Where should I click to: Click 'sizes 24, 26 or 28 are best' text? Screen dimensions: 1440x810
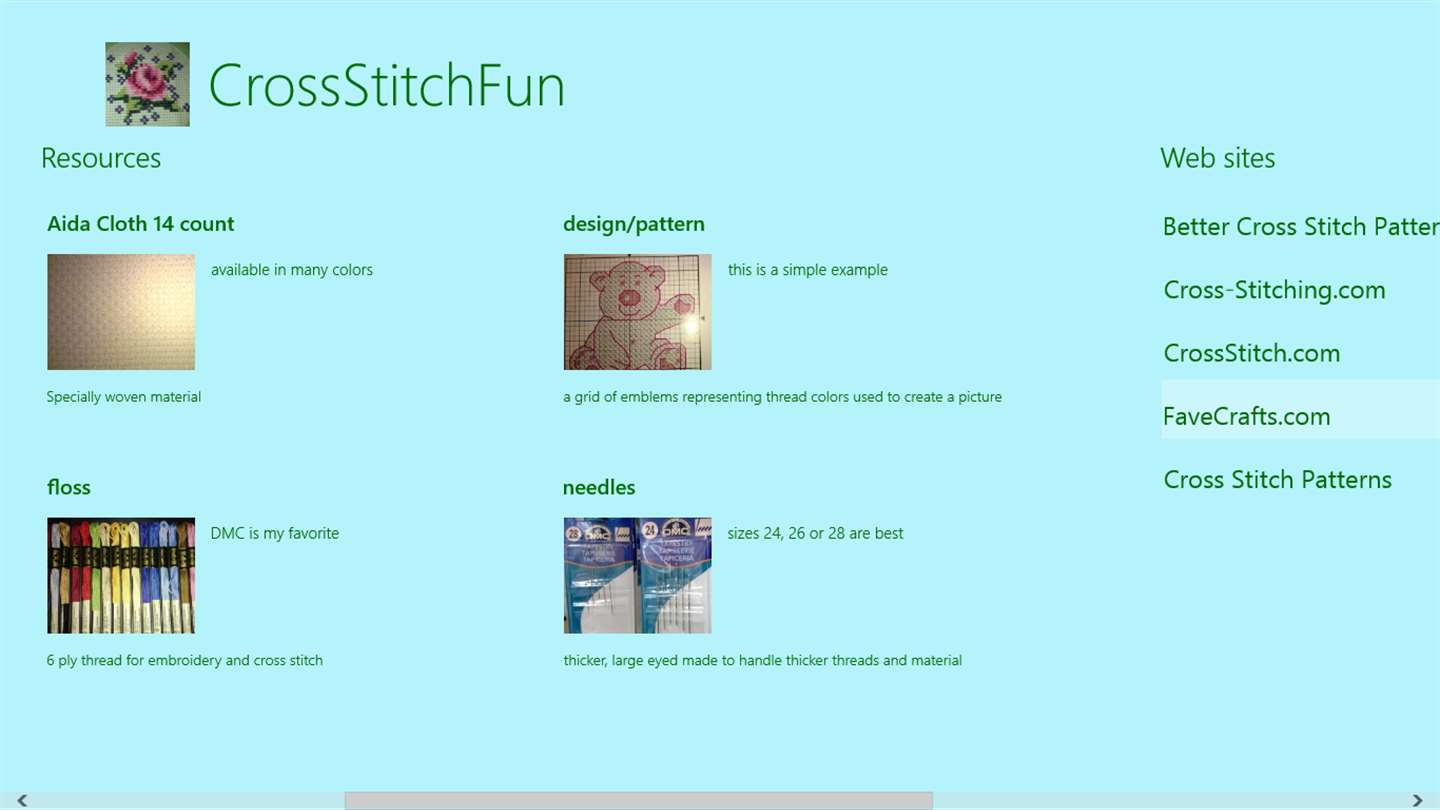pyautogui.click(x=816, y=533)
